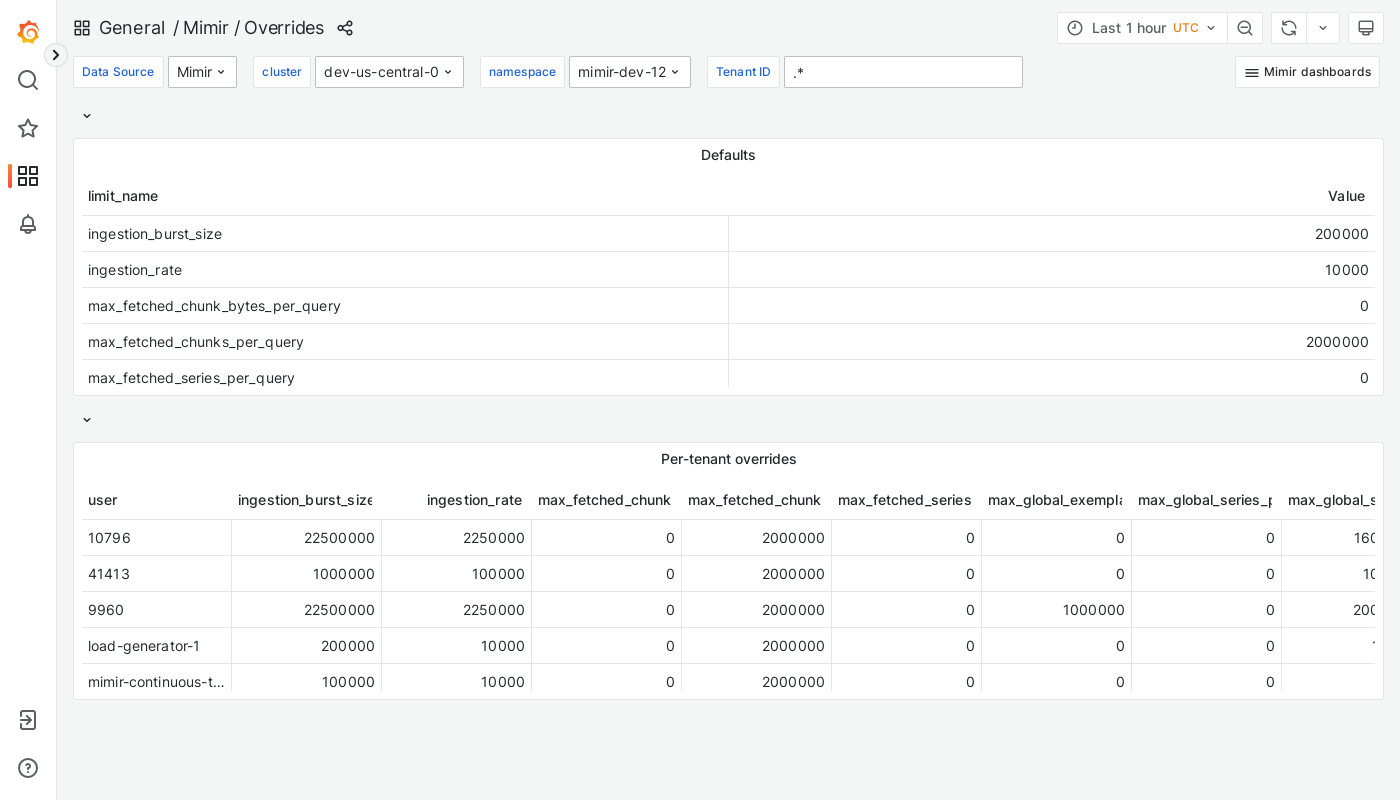Open the refresh interval dropdown

(x=1322, y=28)
